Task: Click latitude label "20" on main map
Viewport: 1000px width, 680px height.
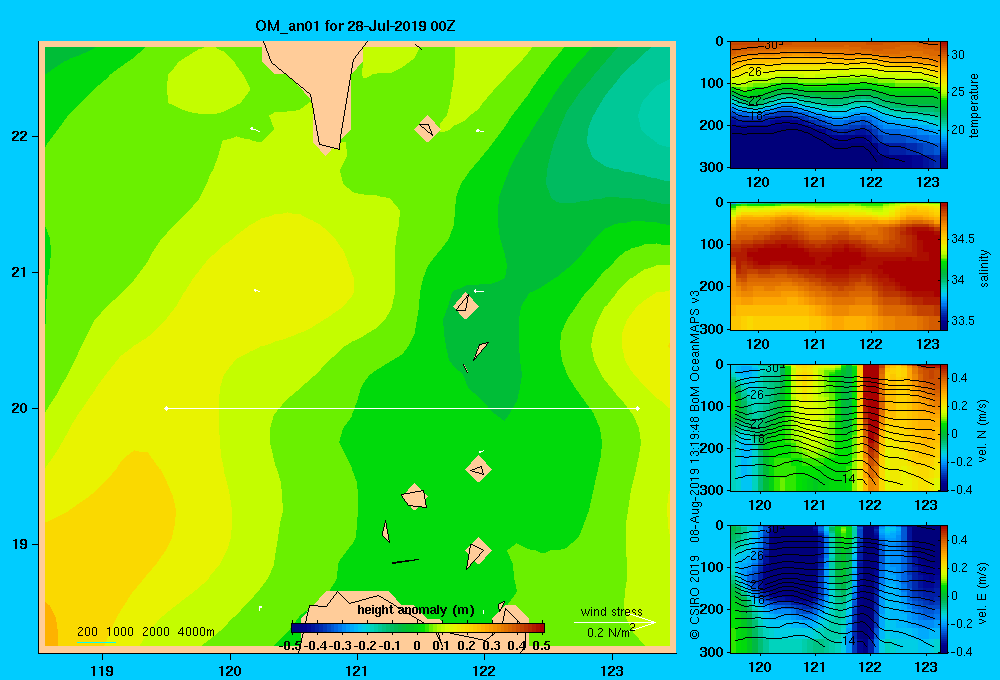Action: coord(19,408)
